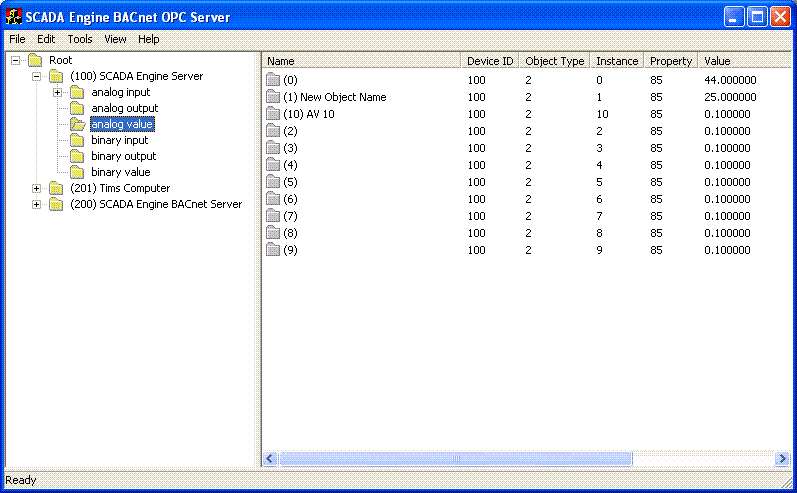This screenshot has height=493, width=797.
Task: Click the folder icon of (10) AV 10
Action: (x=273, y=114)
